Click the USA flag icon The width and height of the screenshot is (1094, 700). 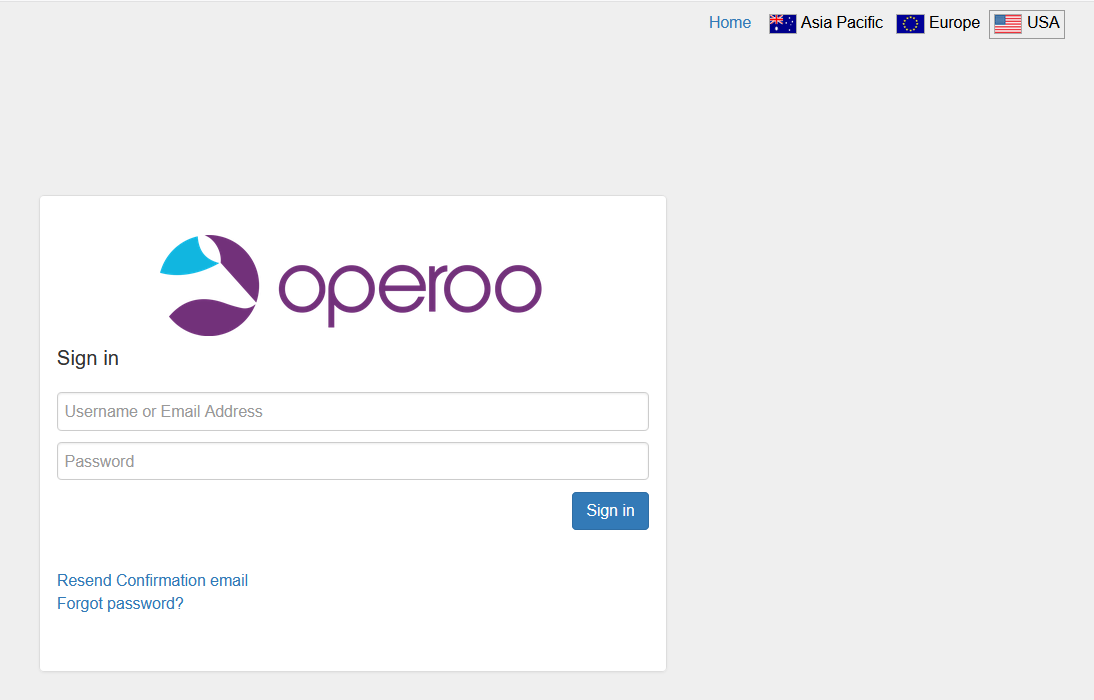pyautogui.click(x=1007, y=24)
